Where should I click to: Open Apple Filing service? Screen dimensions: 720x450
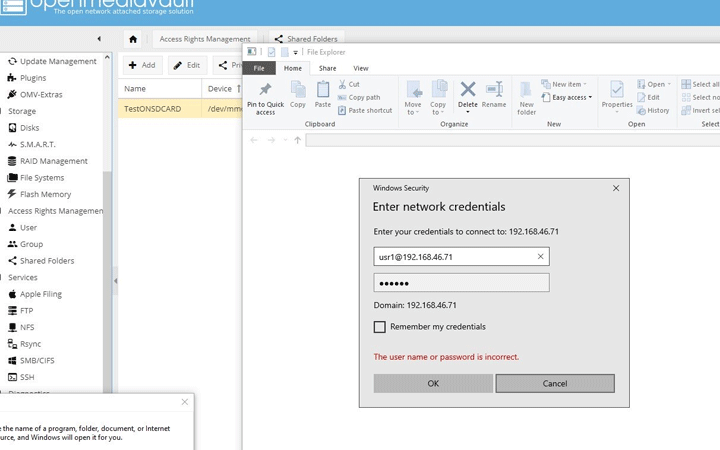35,294
